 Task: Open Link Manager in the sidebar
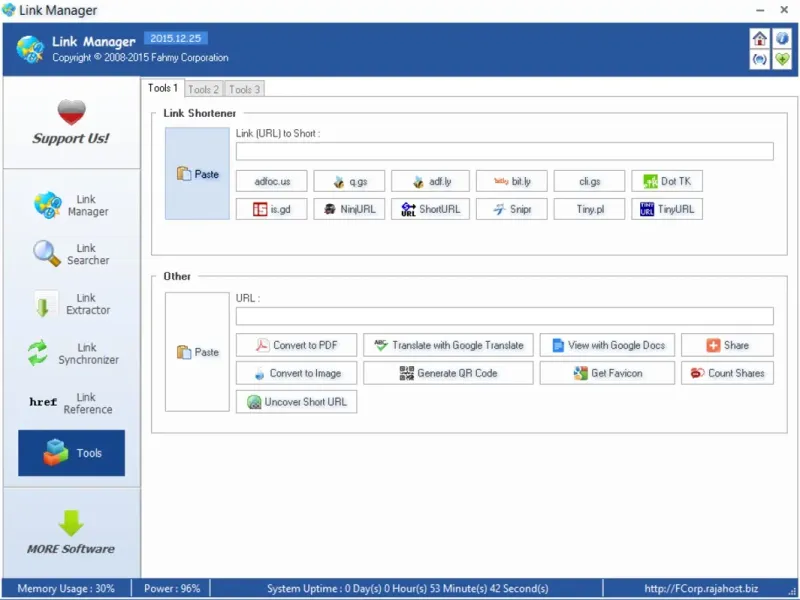[x=71, y=205]
